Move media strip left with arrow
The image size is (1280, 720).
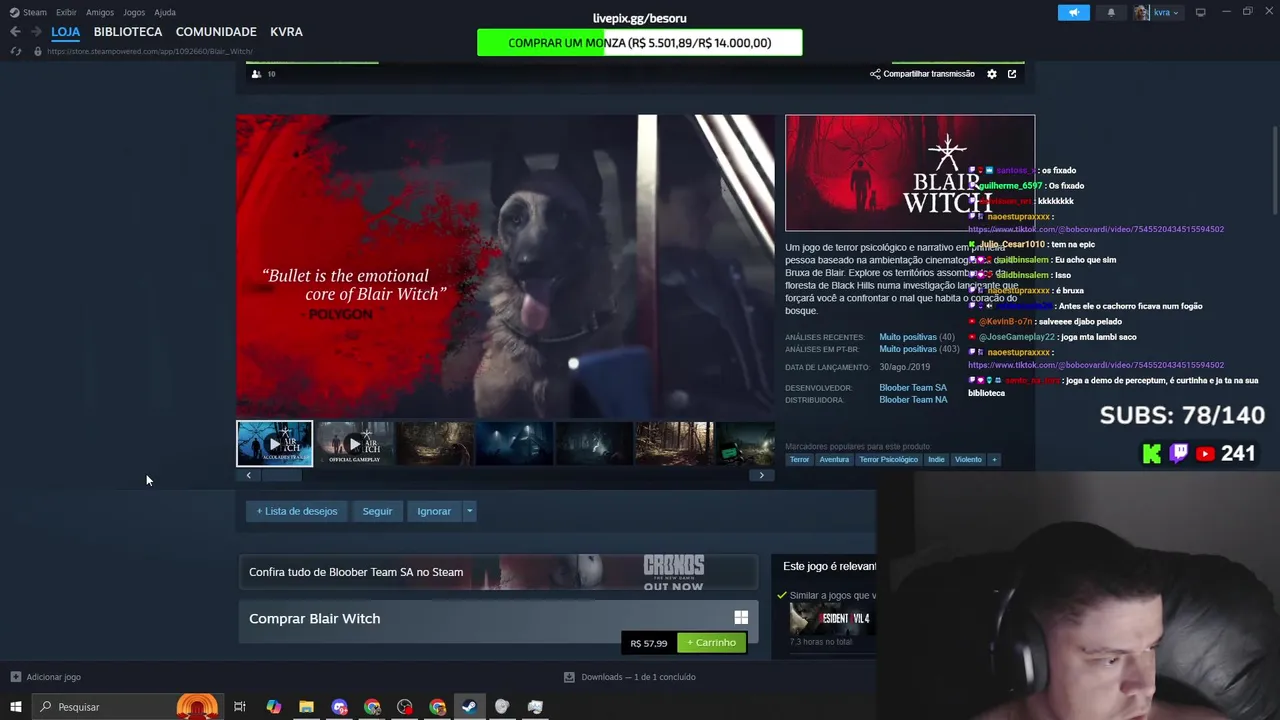[x=249, y=476]
